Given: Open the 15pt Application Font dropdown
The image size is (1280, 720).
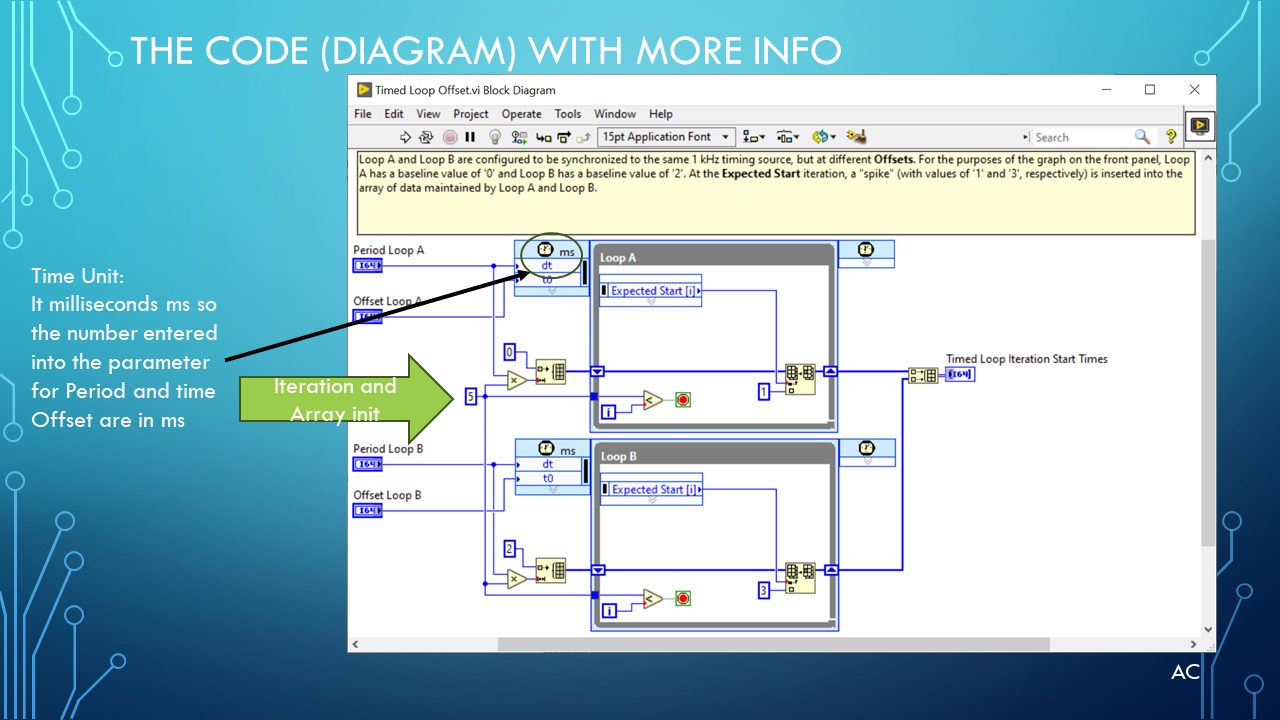Looking at the screenshot, I should [x=667, y=137].
